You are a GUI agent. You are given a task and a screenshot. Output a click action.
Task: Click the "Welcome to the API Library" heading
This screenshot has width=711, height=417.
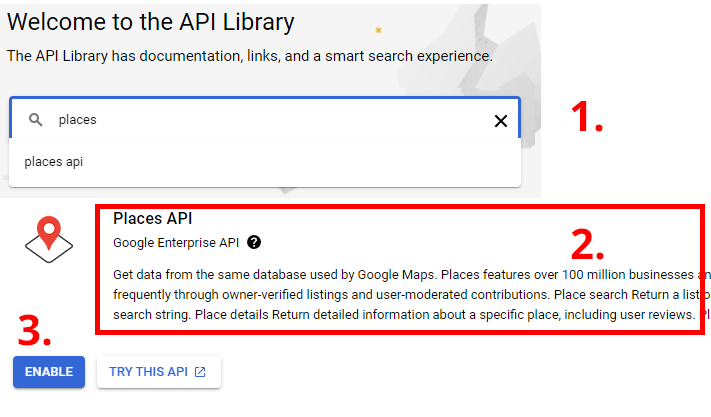click(x=151, y=20)
